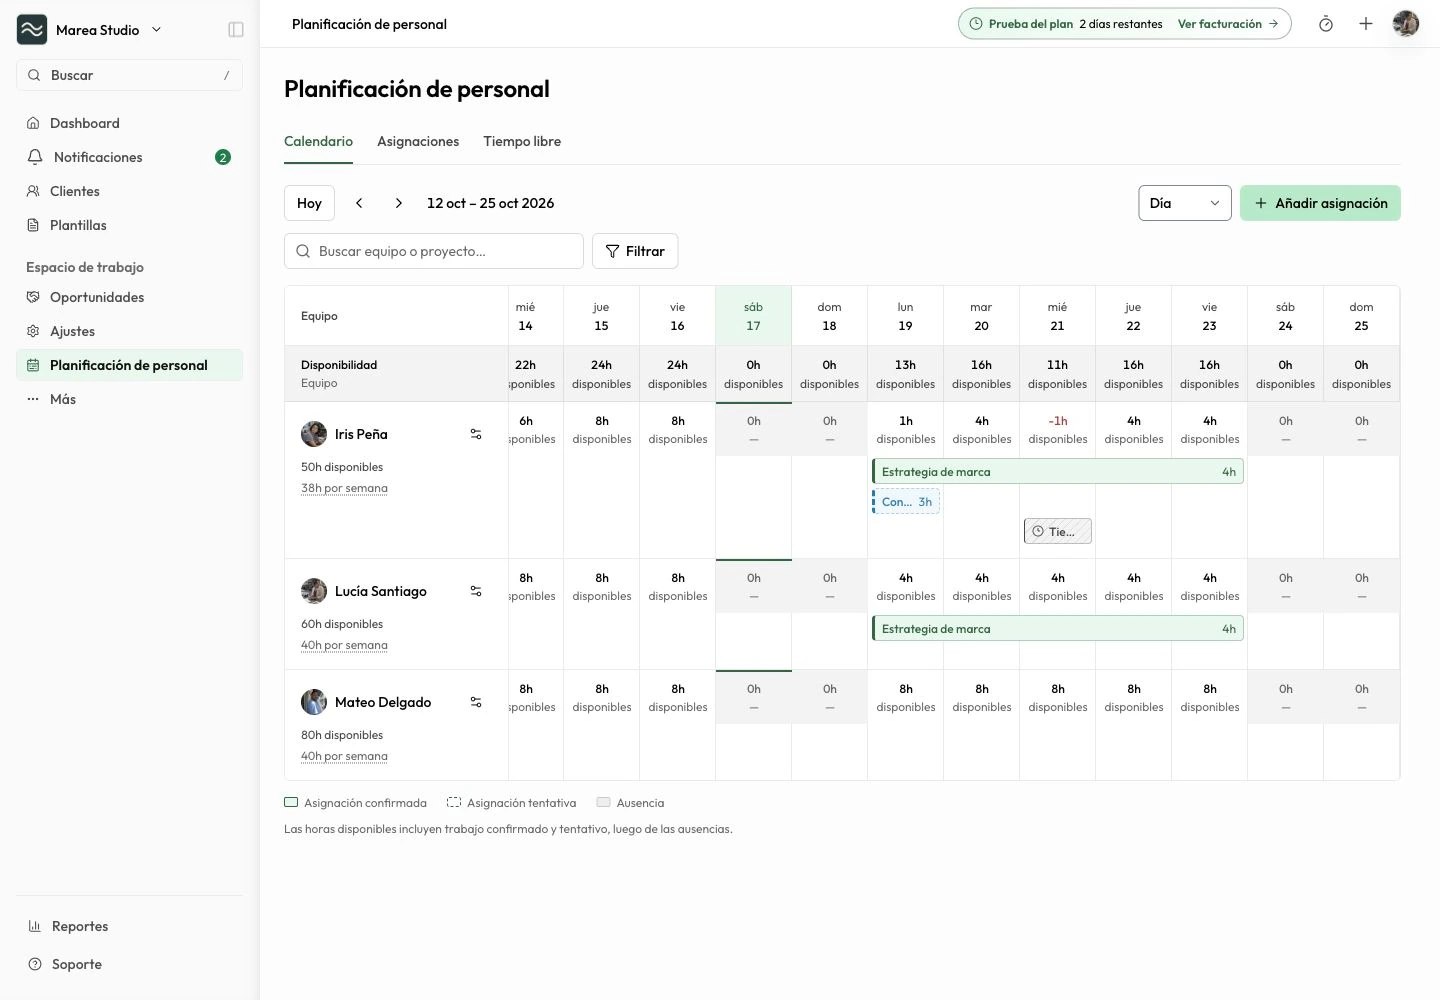The image size is (1440, 1000).
Task: Go to next date range arrow
Action: [x=399, y=203]
